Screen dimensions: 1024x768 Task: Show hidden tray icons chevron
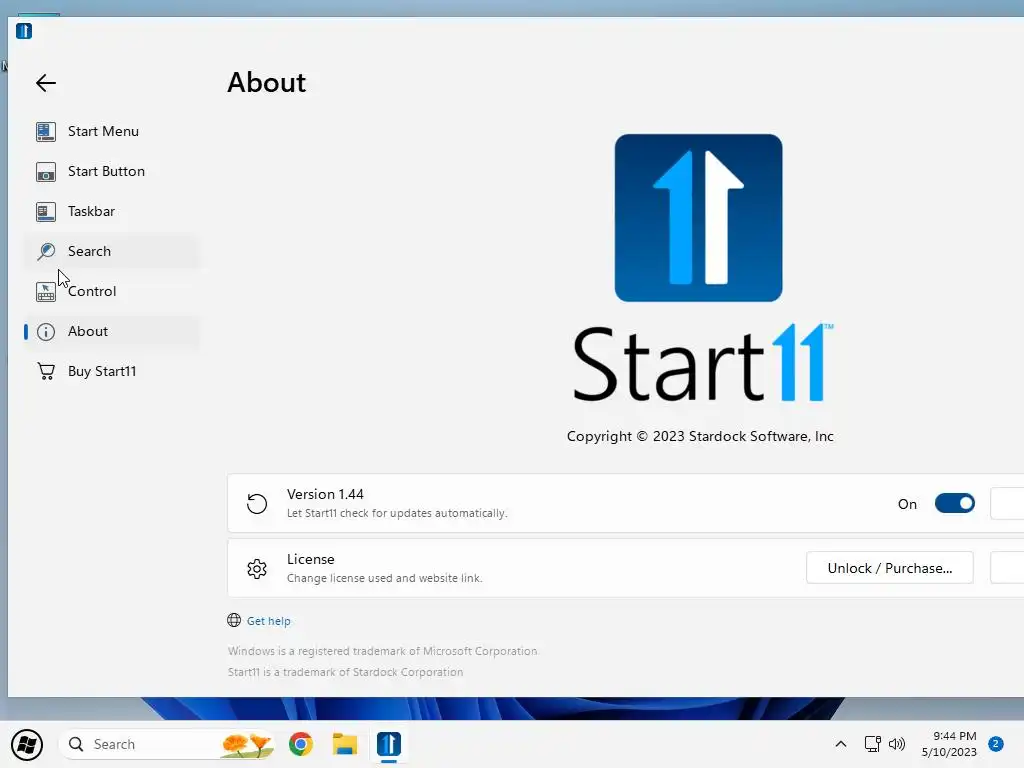tap(841, 744)
